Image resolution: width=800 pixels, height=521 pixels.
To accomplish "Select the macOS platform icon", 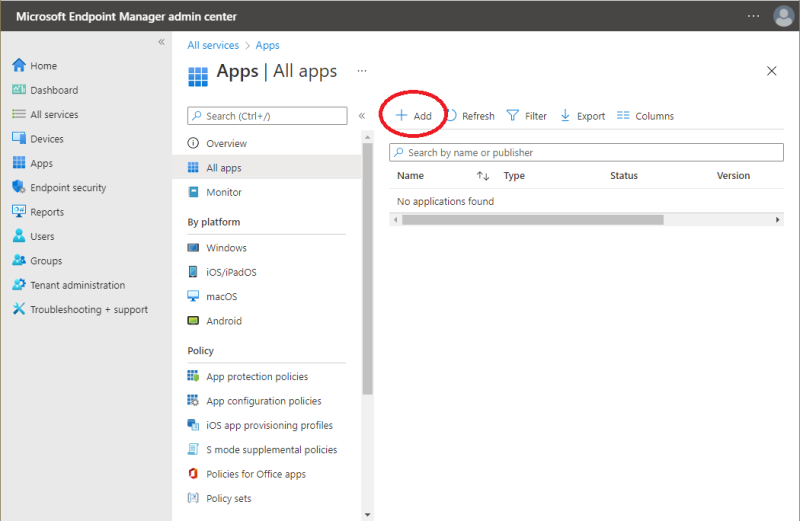I will 193,296.
